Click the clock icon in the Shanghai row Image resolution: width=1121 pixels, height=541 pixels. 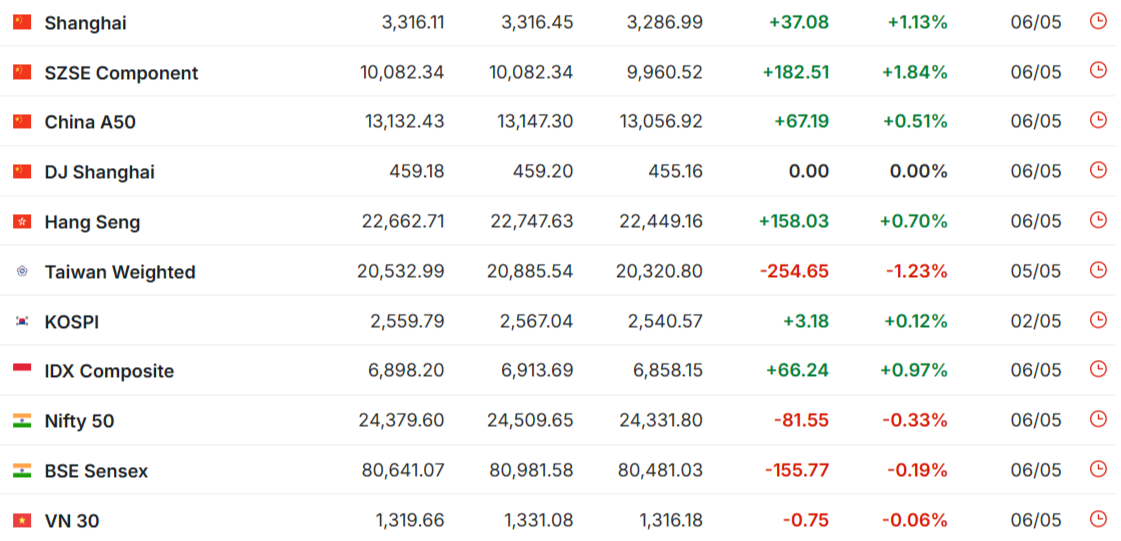[x=1097, y=21]
